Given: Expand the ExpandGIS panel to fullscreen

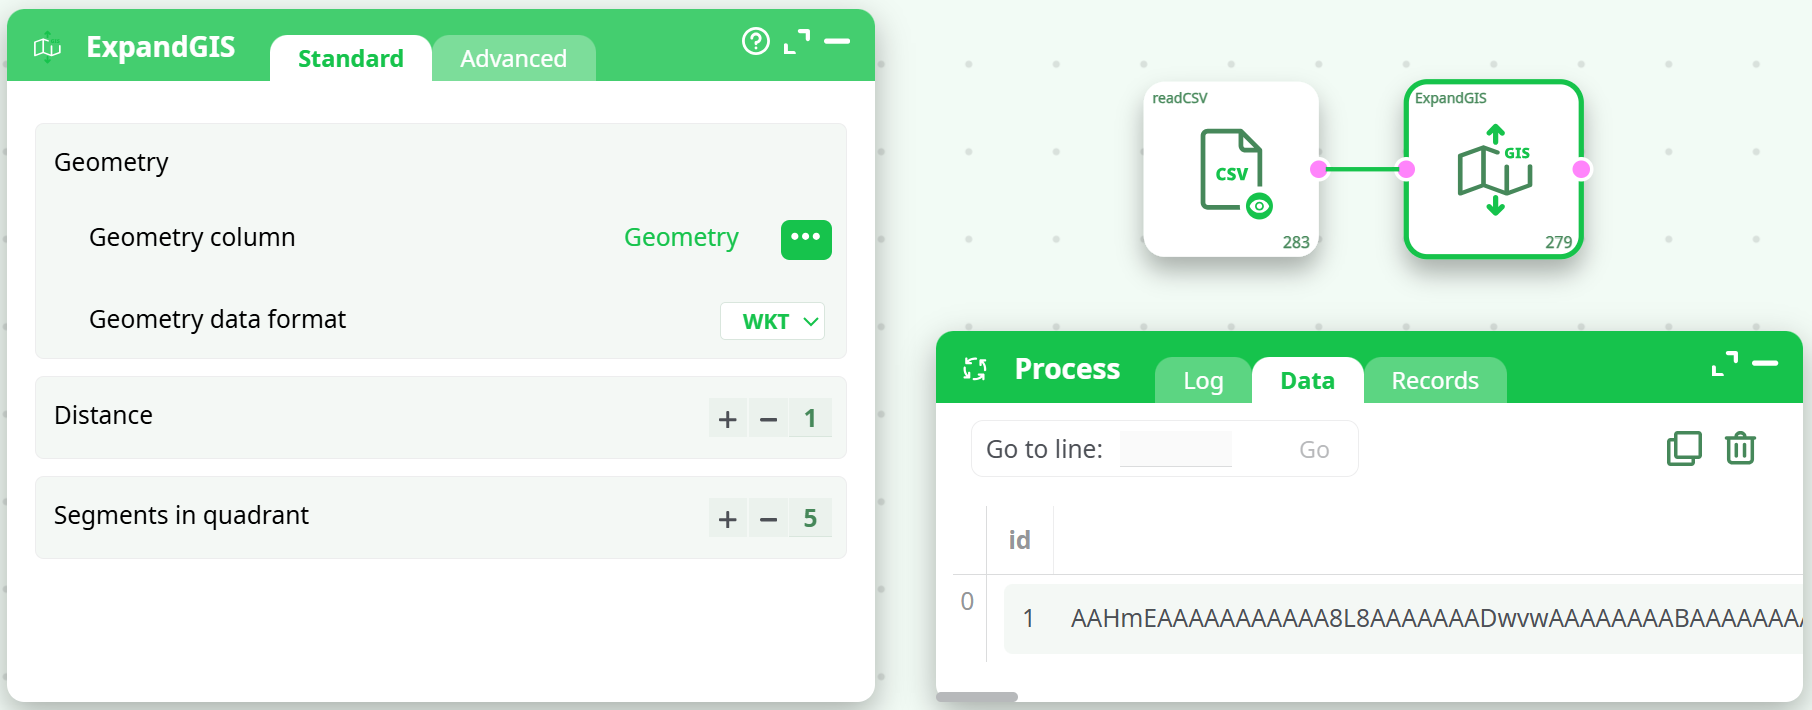Looking at the screenshot, I should click(797, 41).
